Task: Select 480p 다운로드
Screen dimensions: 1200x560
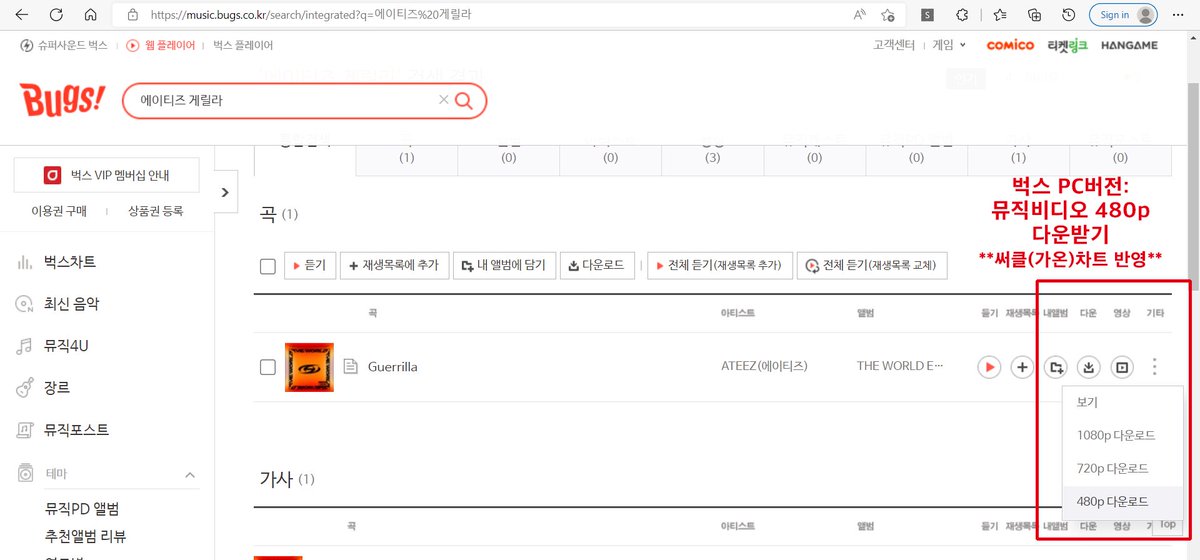Action: [x=1120, y=502]
